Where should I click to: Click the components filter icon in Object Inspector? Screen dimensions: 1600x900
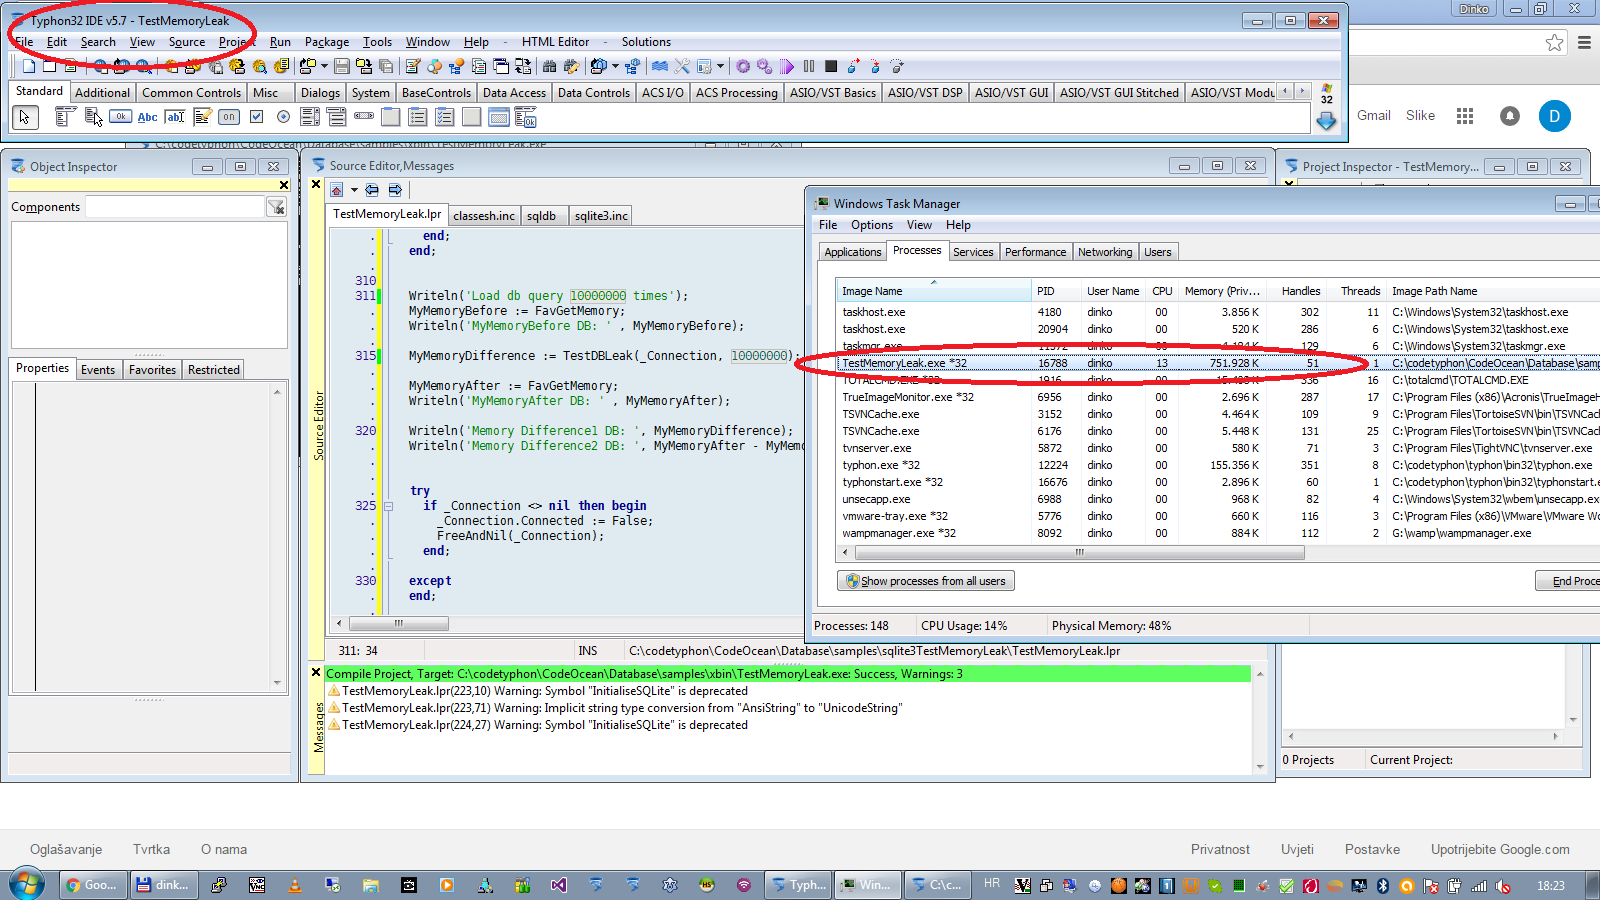click(276, 207)
